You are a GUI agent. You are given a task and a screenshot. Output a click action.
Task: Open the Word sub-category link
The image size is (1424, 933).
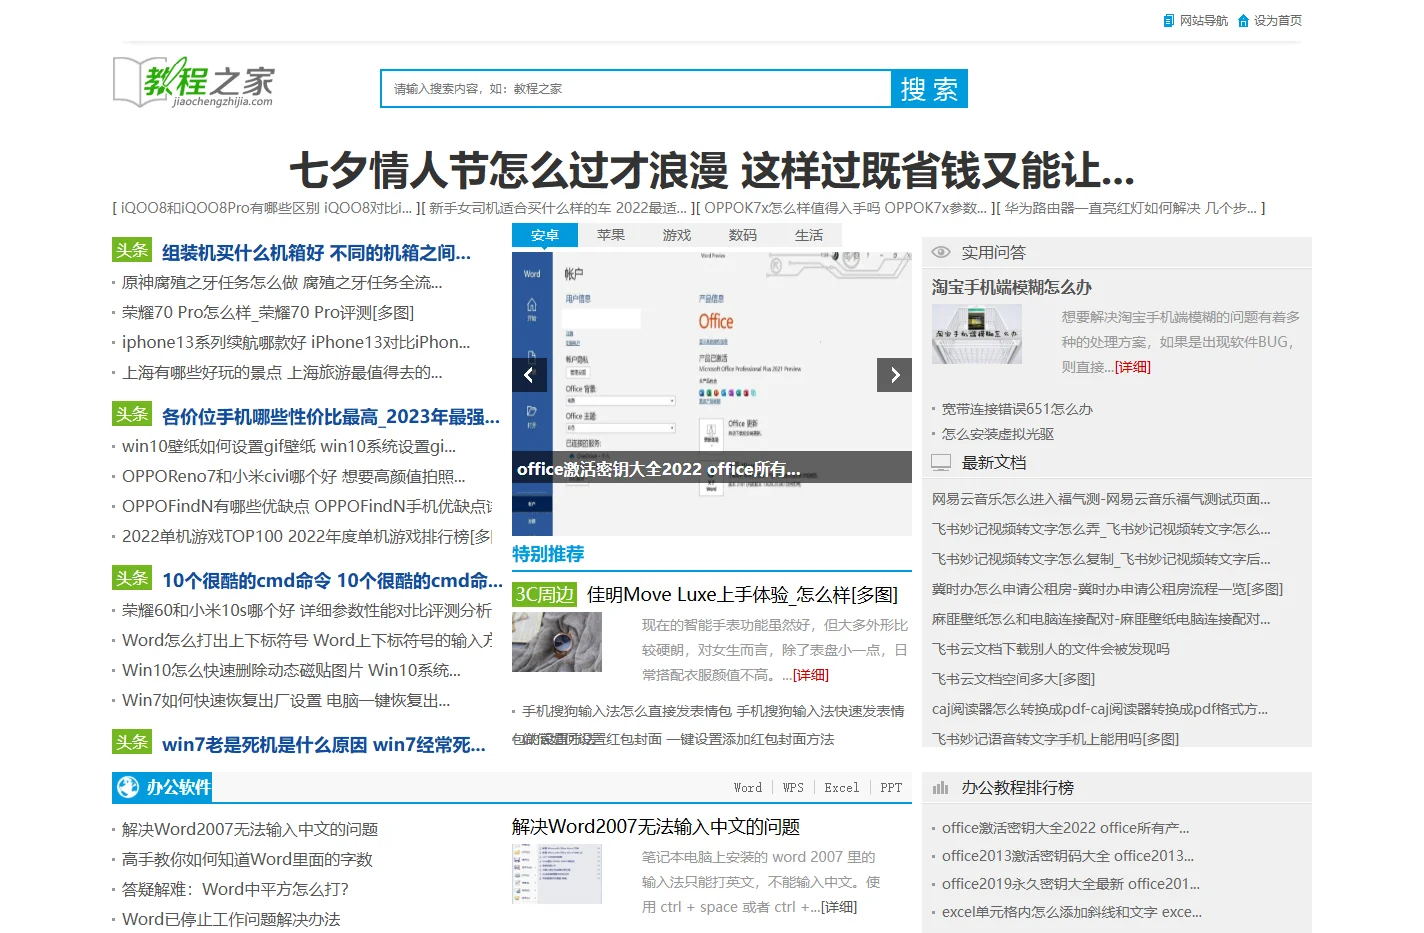pos(748,788)
